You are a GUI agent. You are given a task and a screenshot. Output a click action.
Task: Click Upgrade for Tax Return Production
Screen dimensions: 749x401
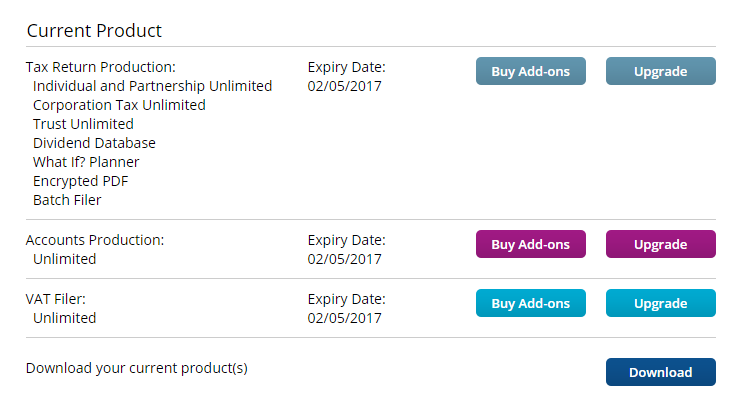pos(660,71)
